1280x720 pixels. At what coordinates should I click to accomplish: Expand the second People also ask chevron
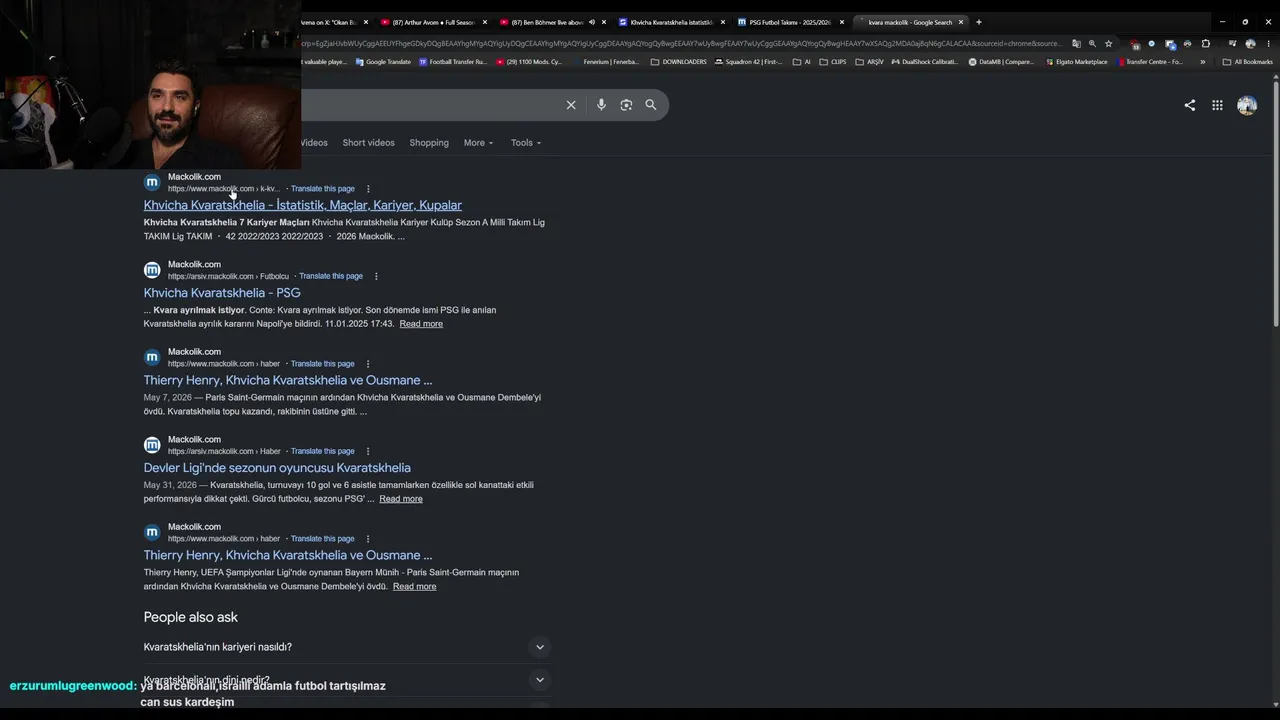[x=540, y=680]
